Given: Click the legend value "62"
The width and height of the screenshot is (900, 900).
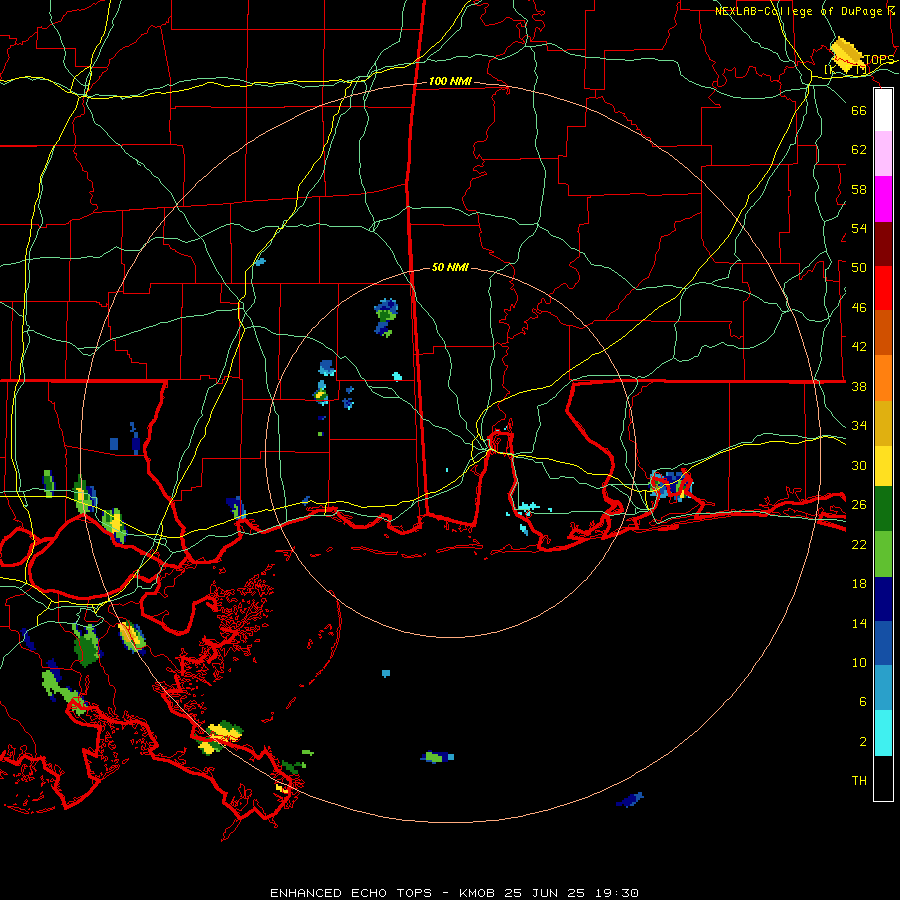Looking at the screenshot, I should [859, 149].
